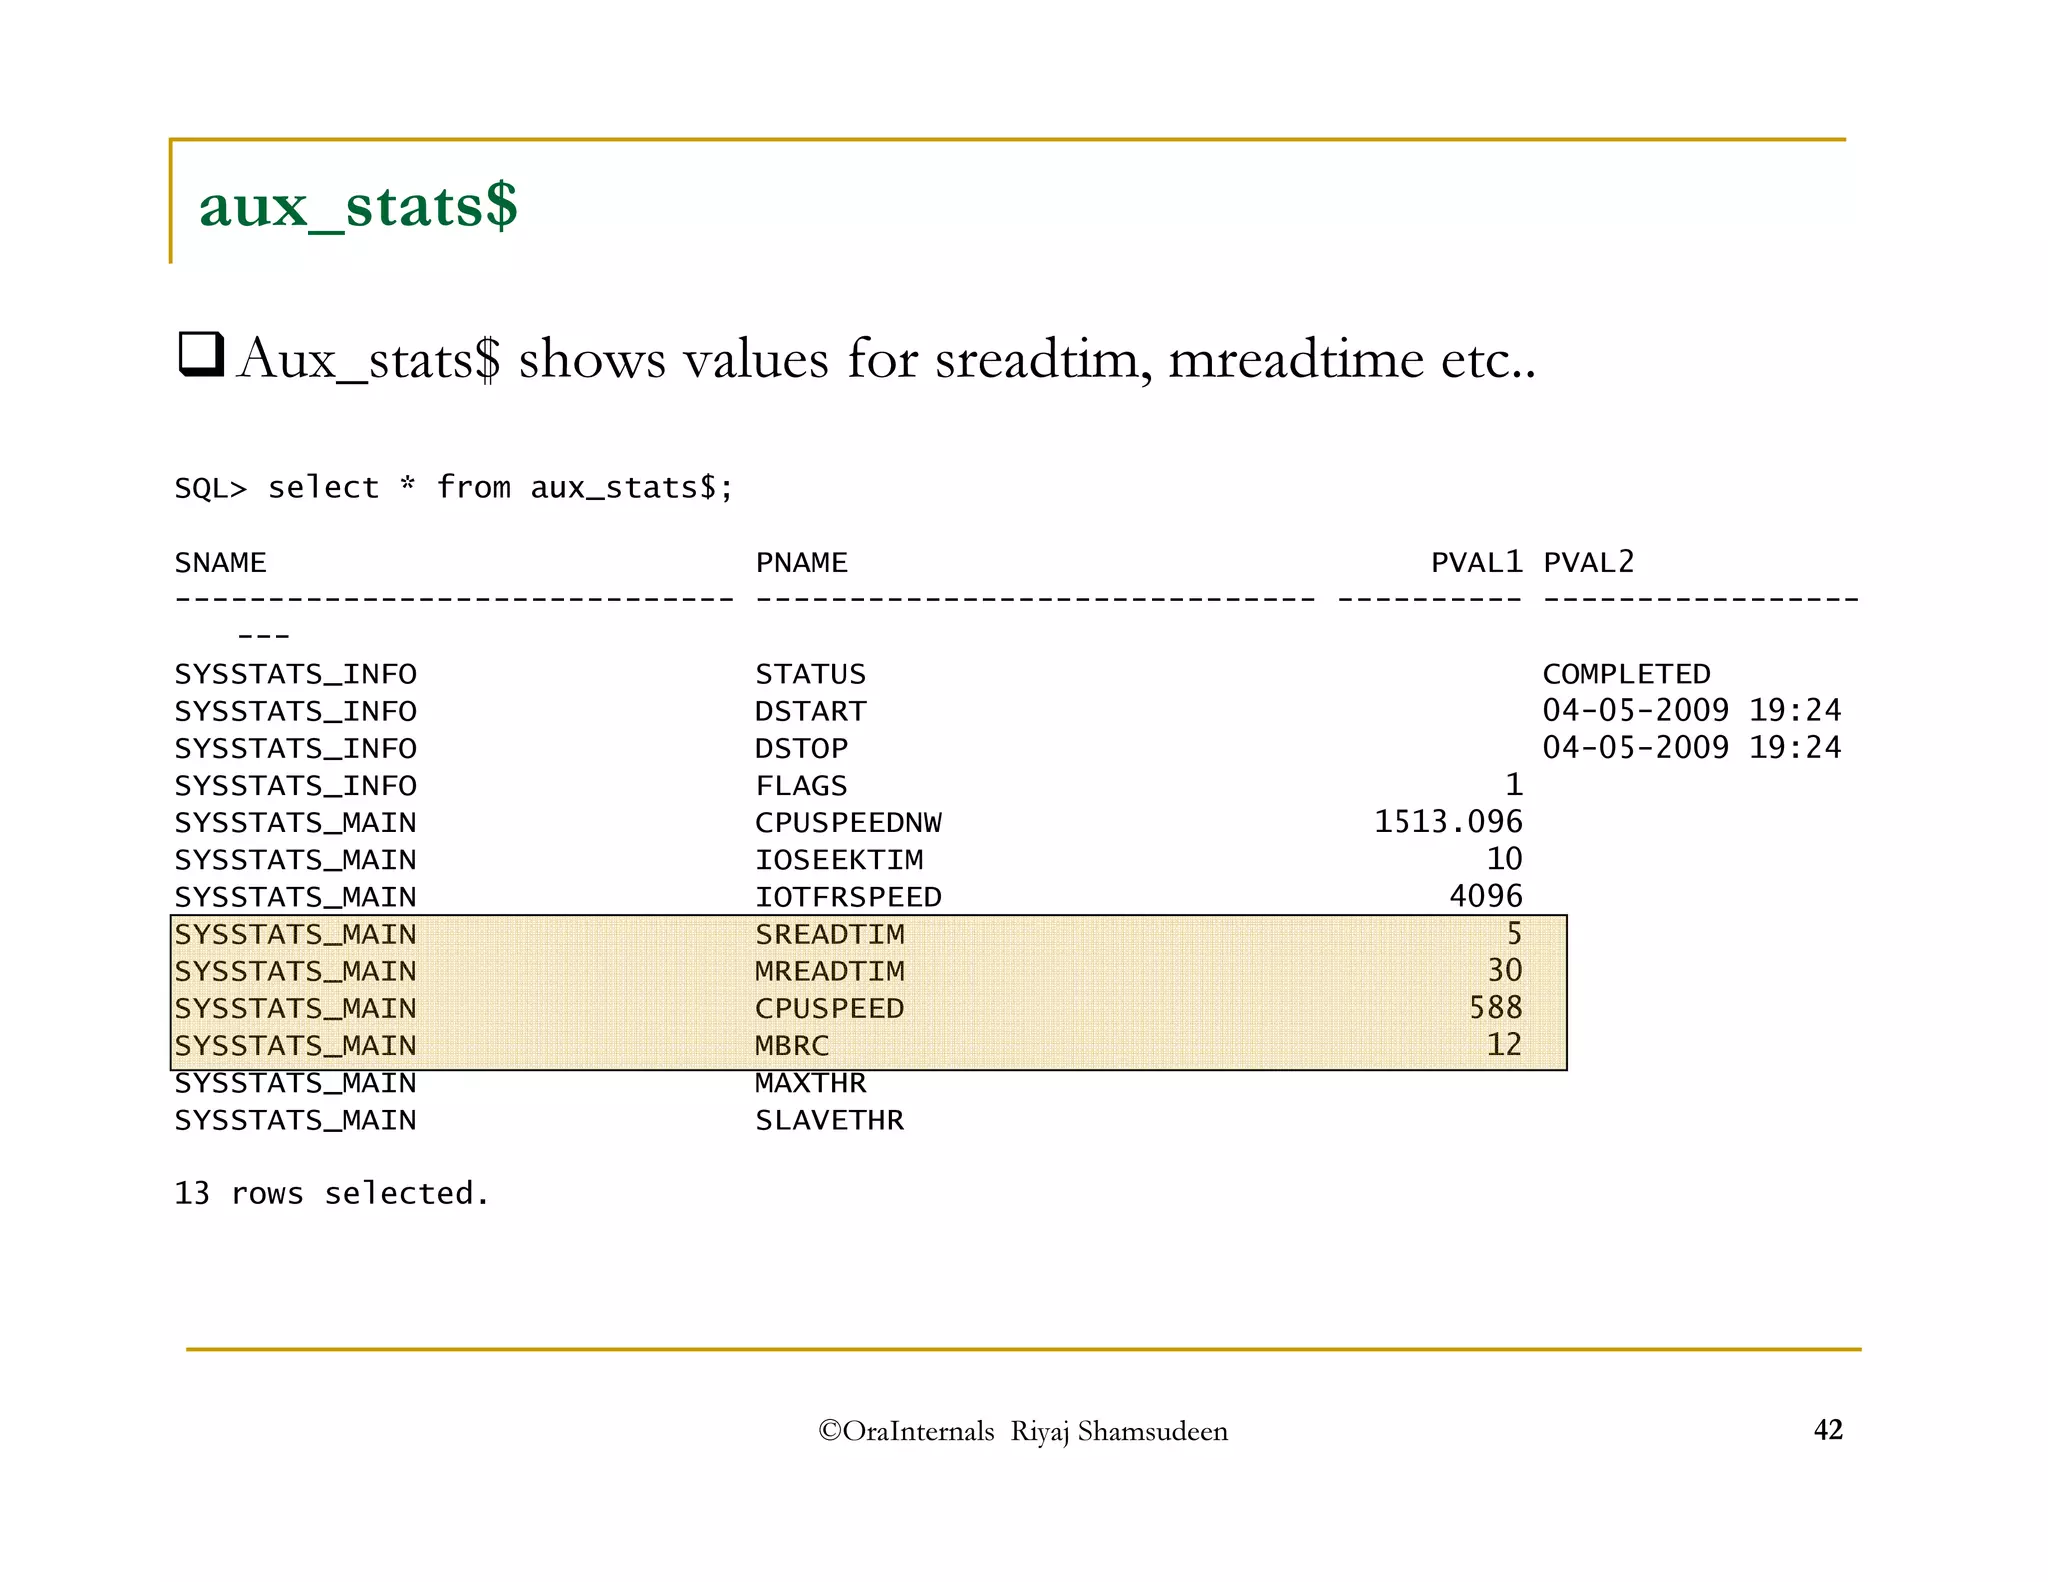This screenshot has width=2048, height=1582.
Task: Select the IOTFRSPEED parameter name
Action: click(848, 897)
